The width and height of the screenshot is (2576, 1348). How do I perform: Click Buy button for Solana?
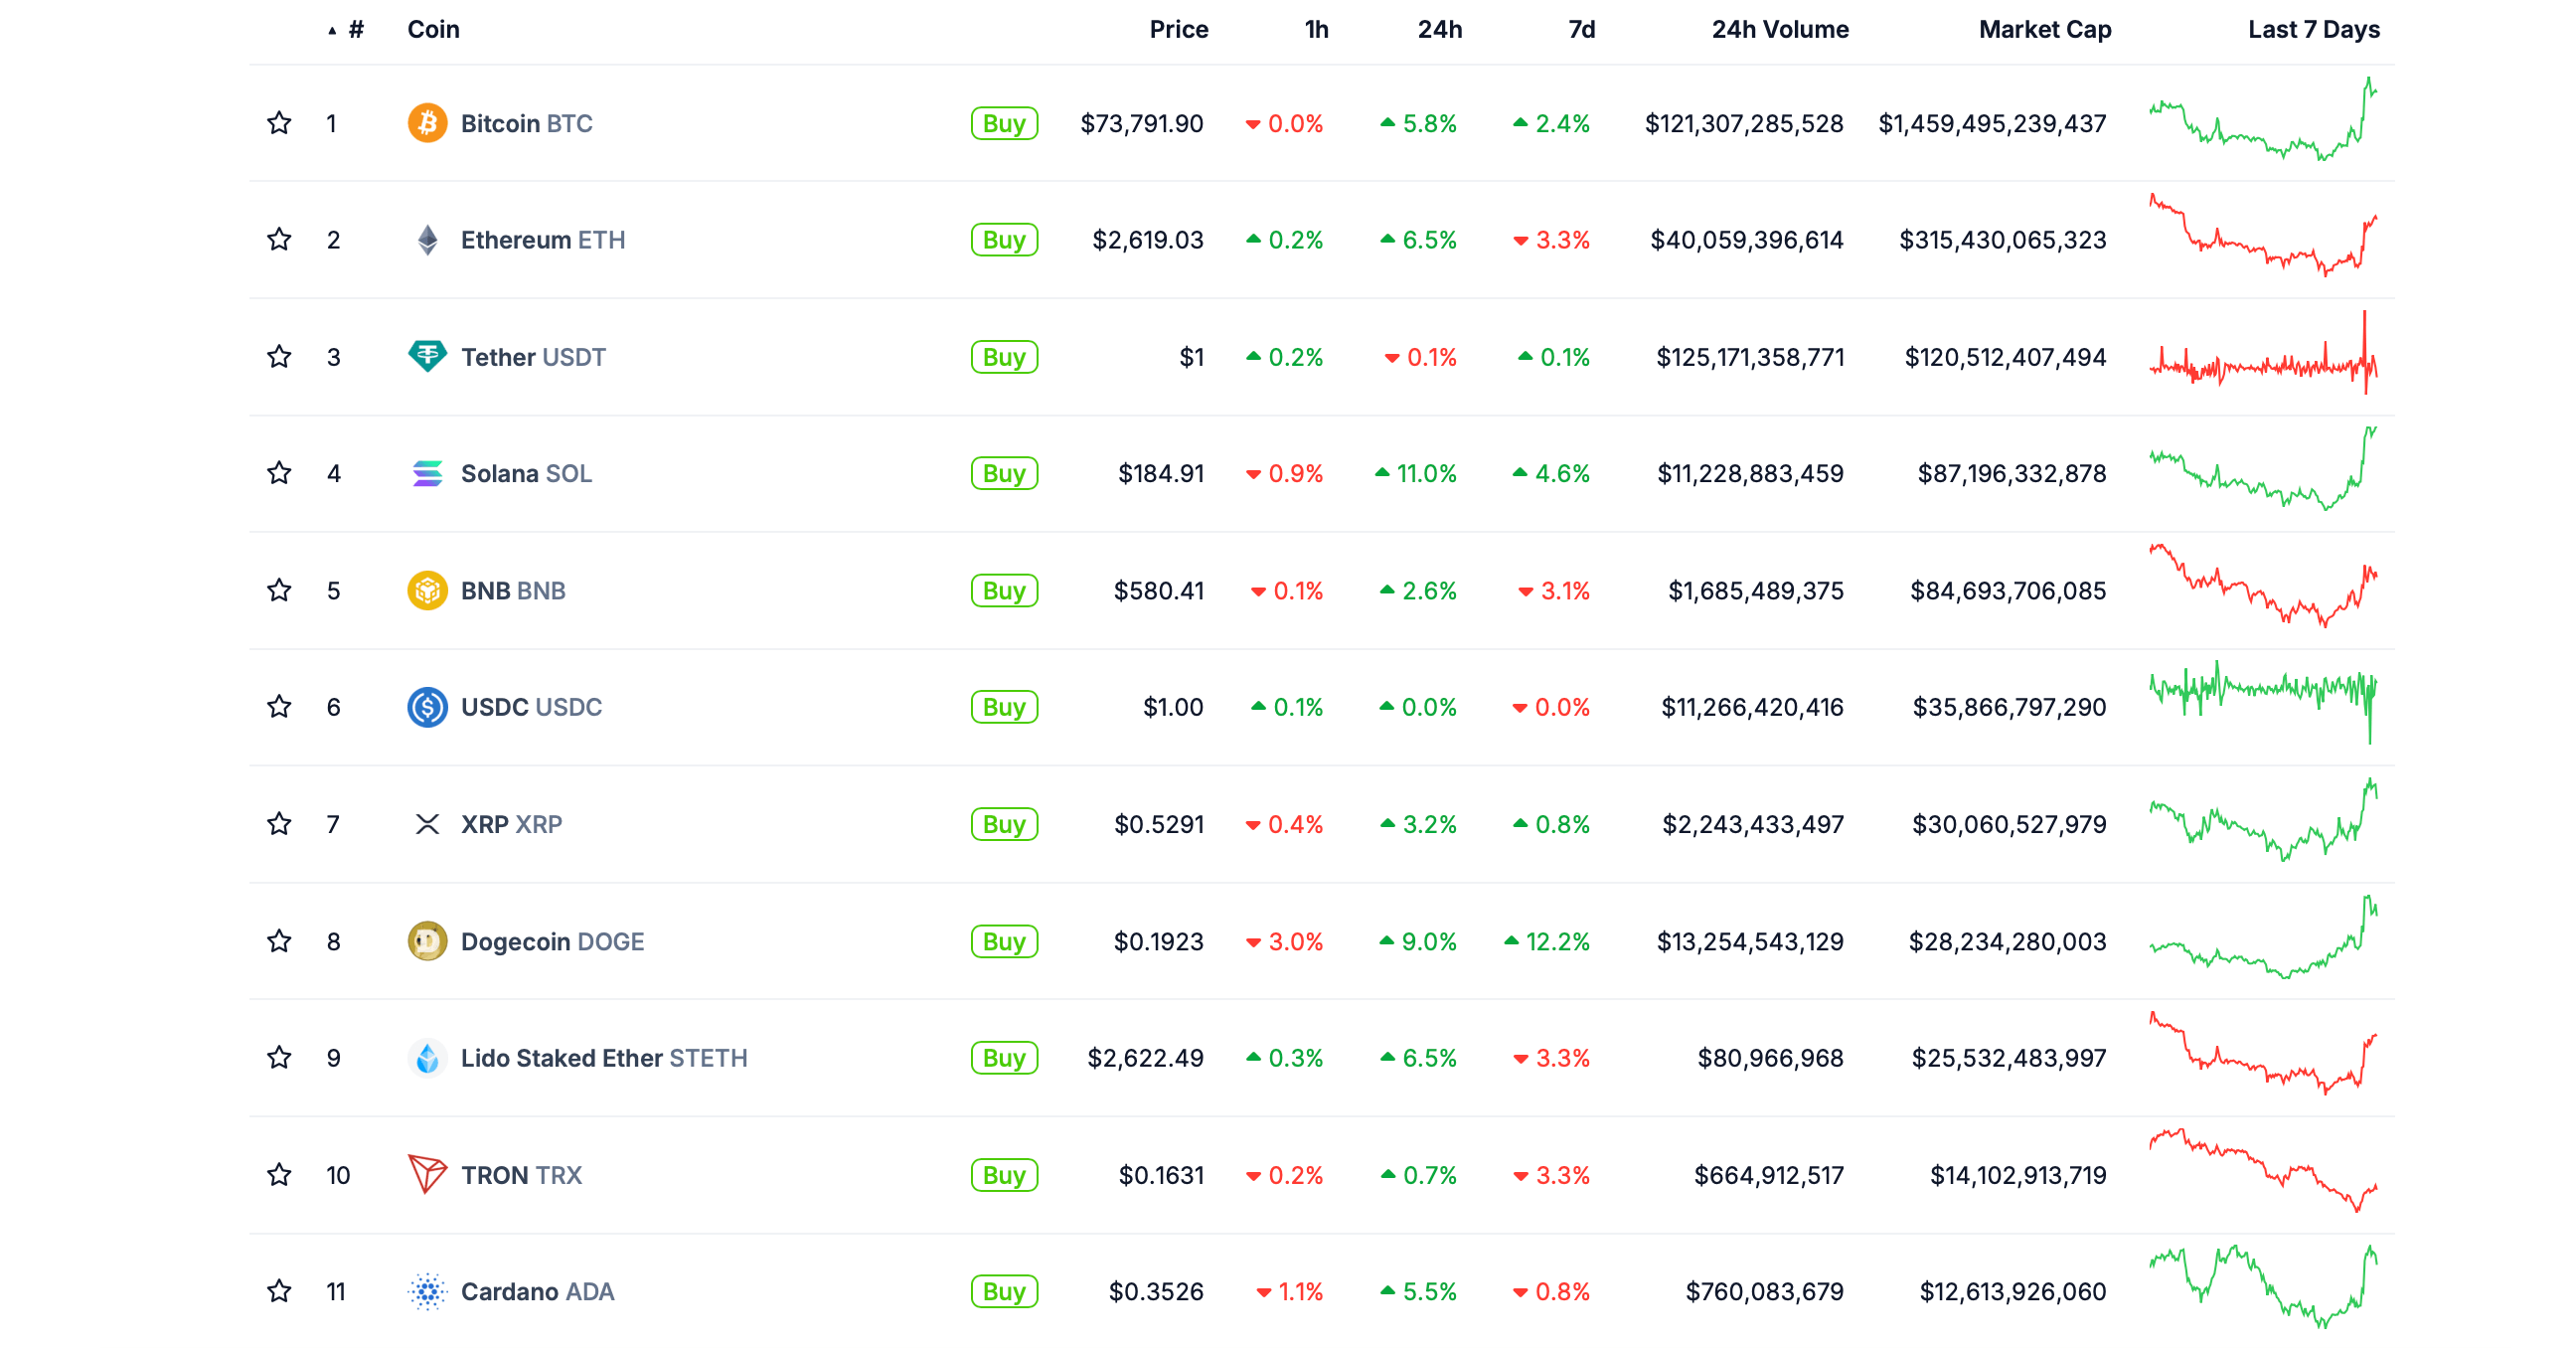(x=1004, y=473)
